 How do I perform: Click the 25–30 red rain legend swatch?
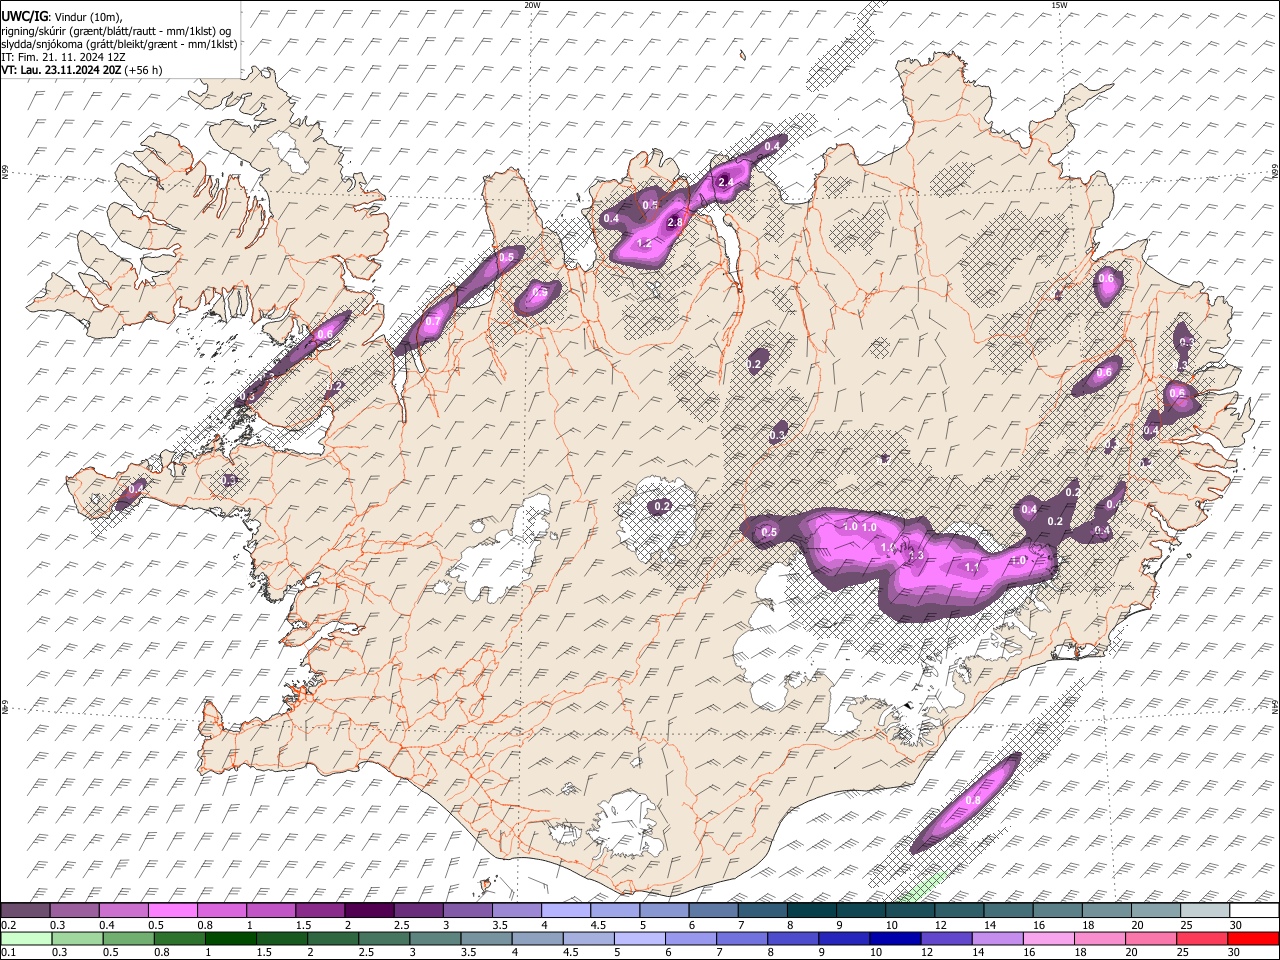coord(1203,938)
